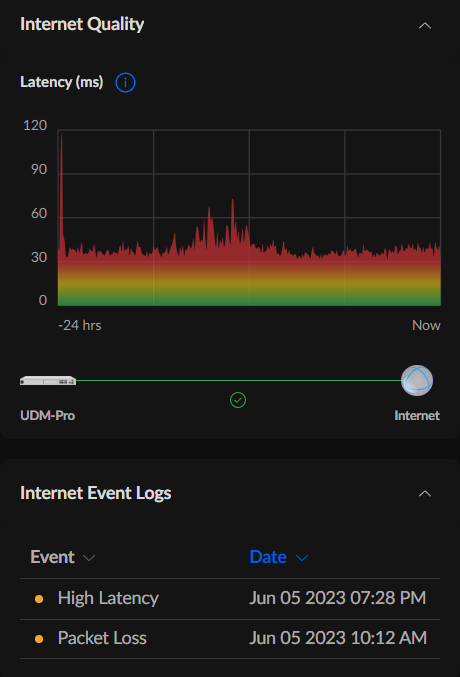The width and height of the screenshot is (460, 677).
Task: Sort logs by the Event header
Action: (x=52, y=557)
